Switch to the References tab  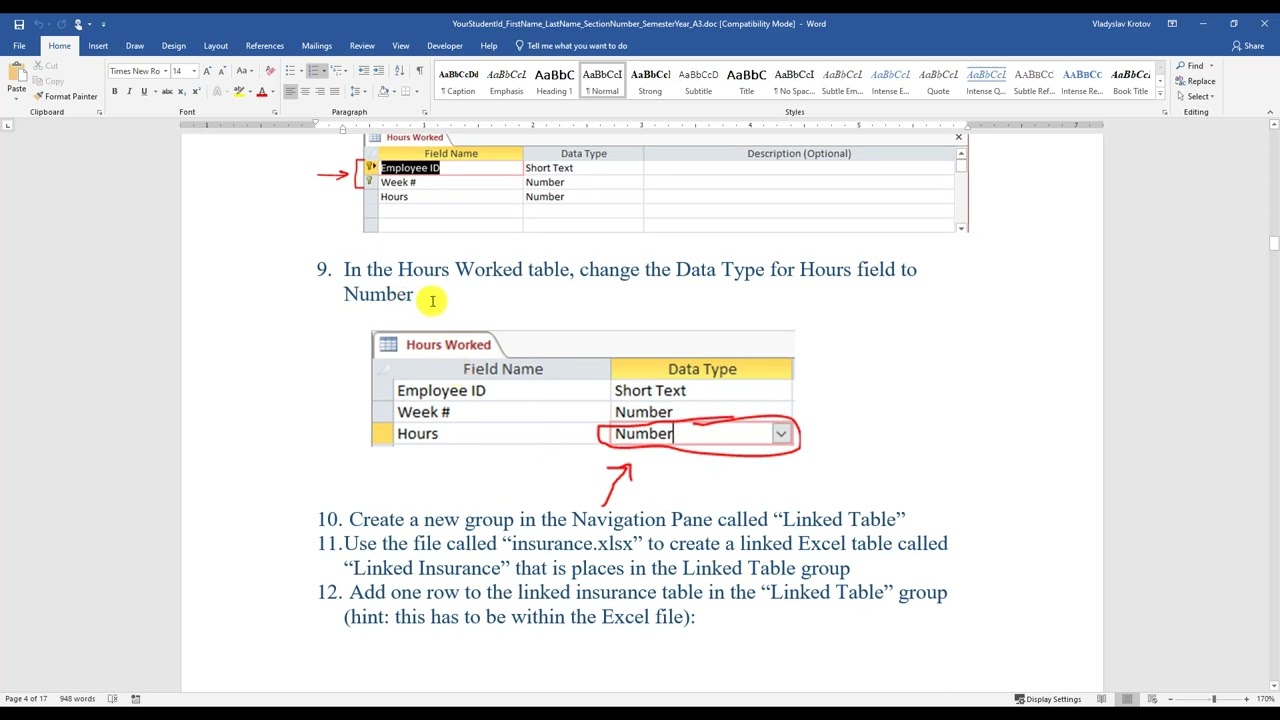(265, 46)
